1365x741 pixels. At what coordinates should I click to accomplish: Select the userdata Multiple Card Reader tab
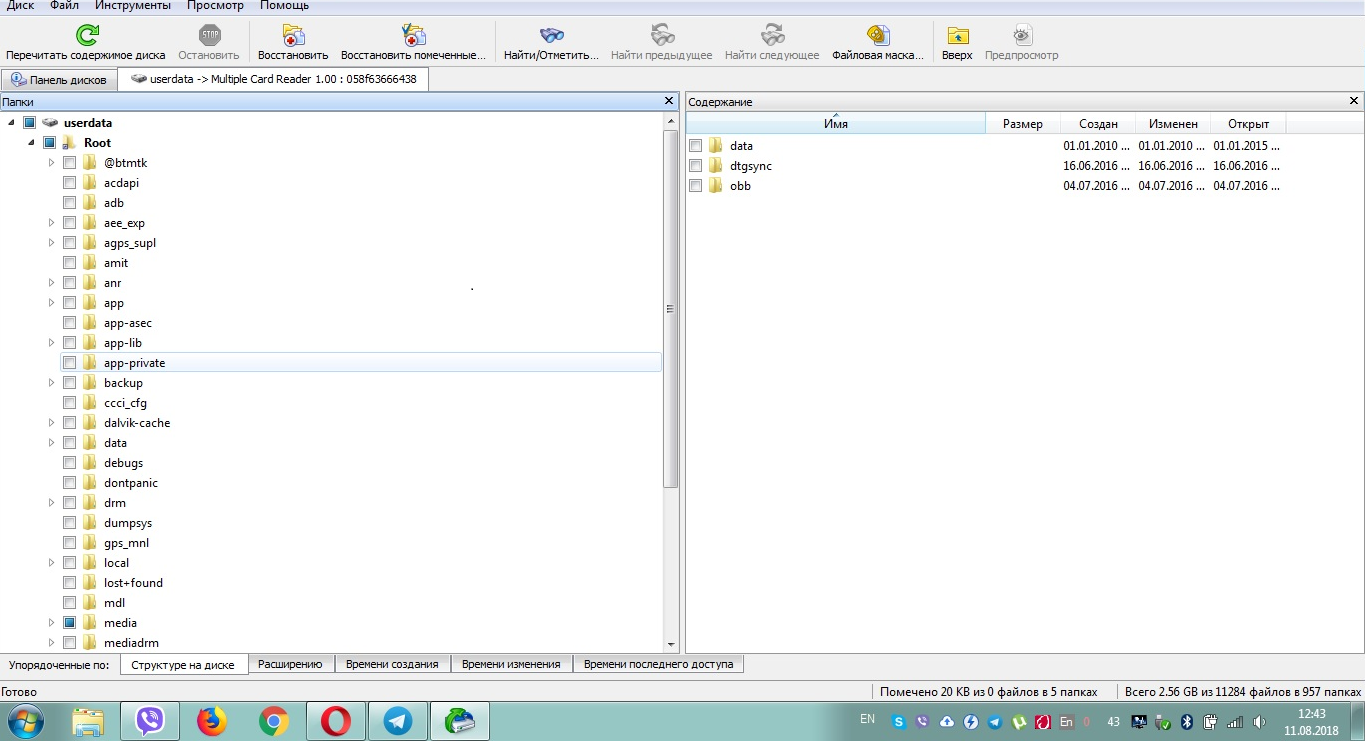[x=274, y=79]
